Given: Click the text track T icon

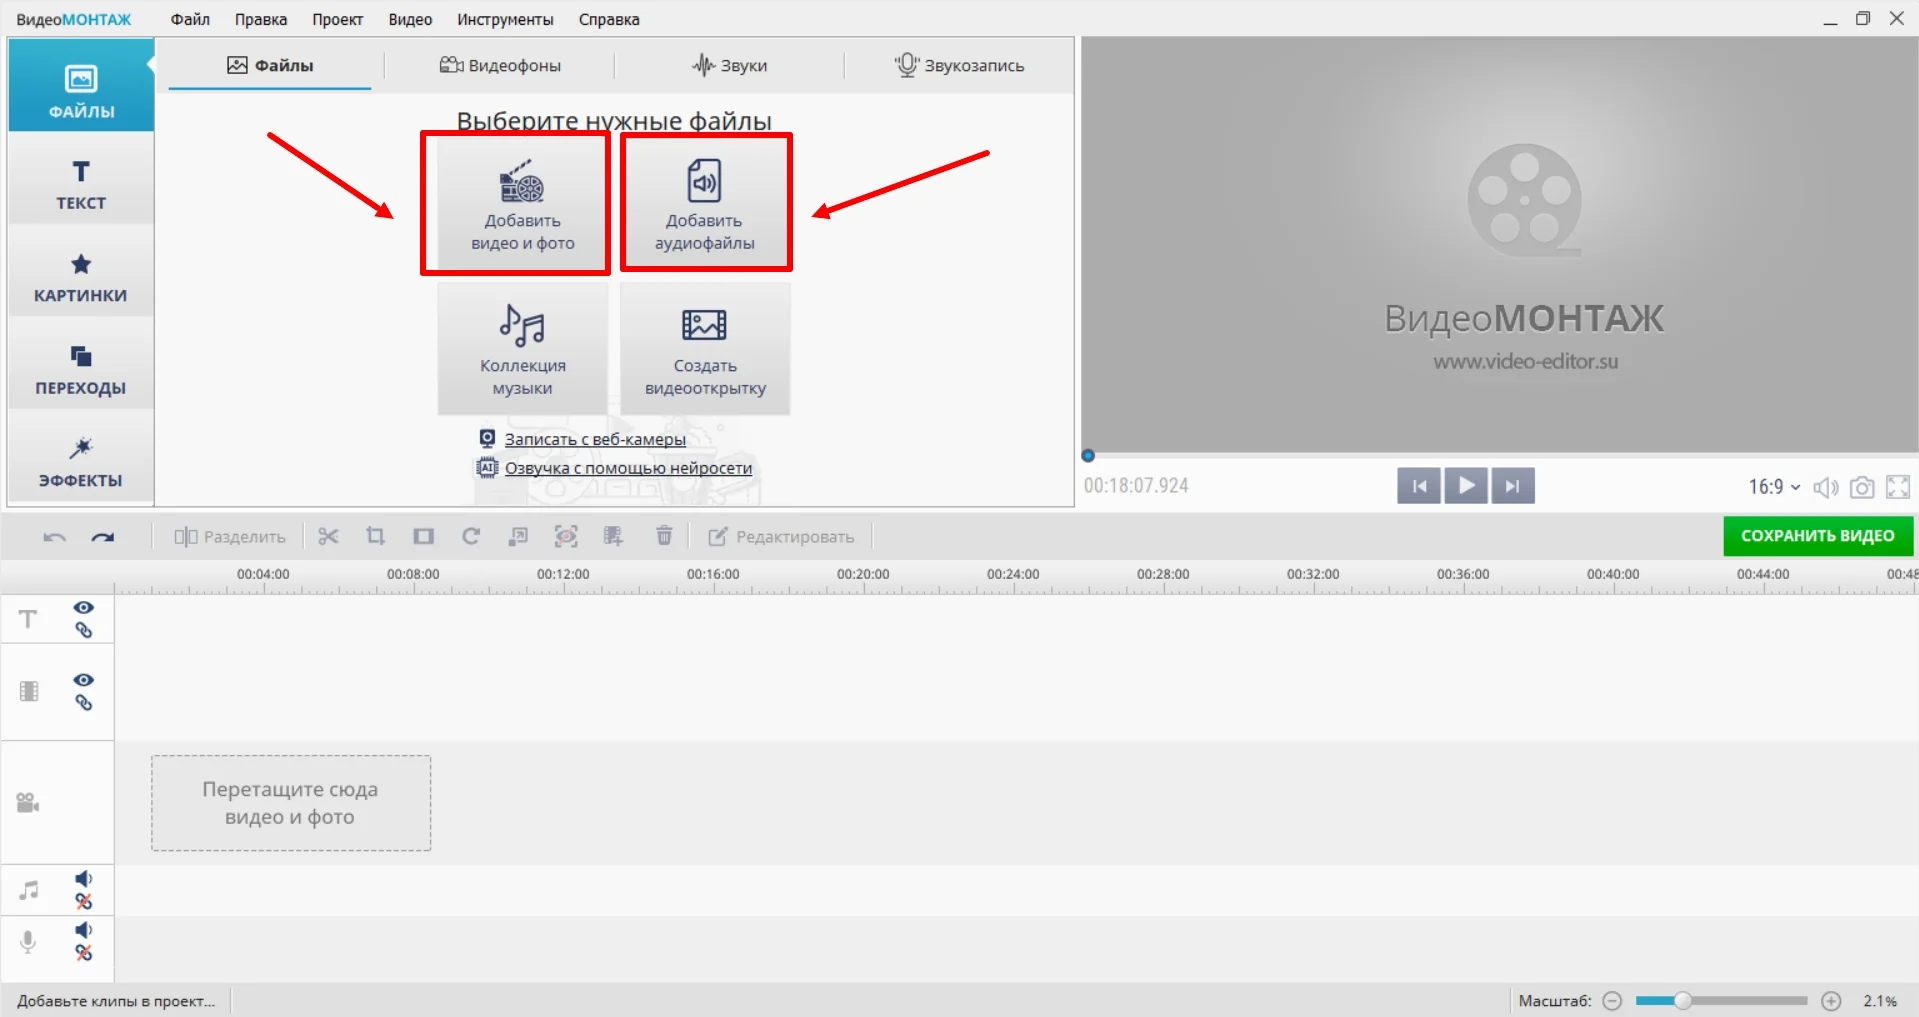Looking at the screenshot, I should click(28, 619).
